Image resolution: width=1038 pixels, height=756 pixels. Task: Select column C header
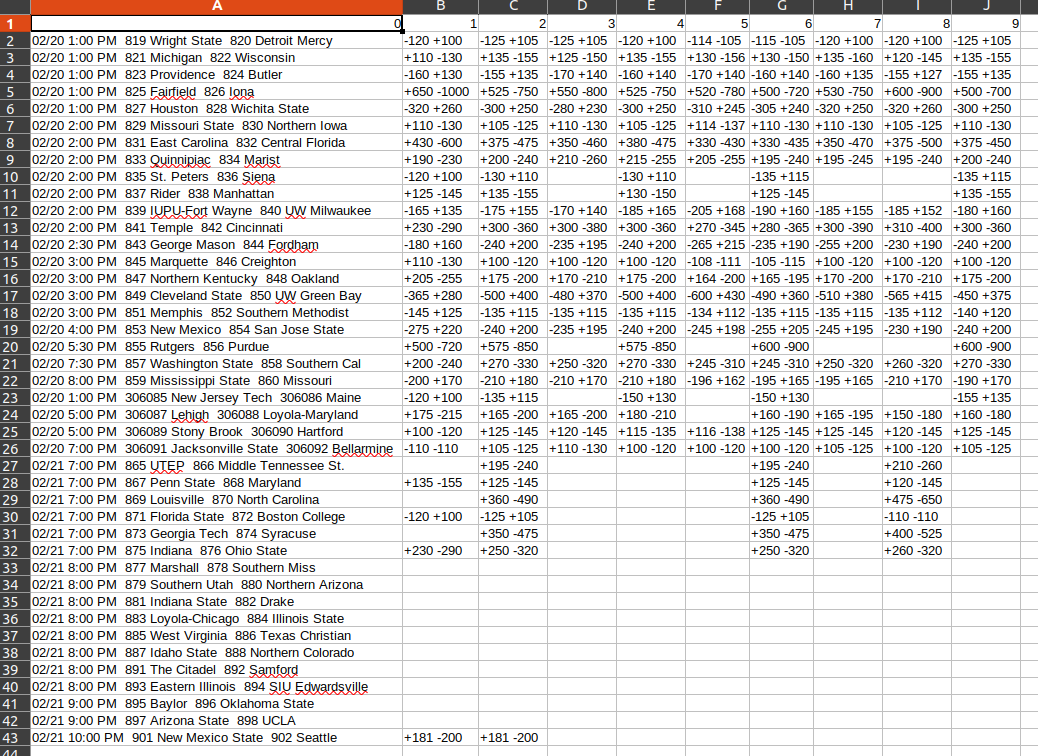coord(513,7)
